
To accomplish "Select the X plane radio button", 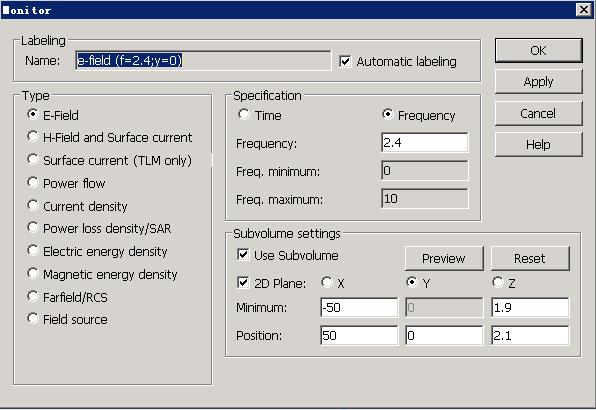I will pyautogui.click(x=327, y=282).
